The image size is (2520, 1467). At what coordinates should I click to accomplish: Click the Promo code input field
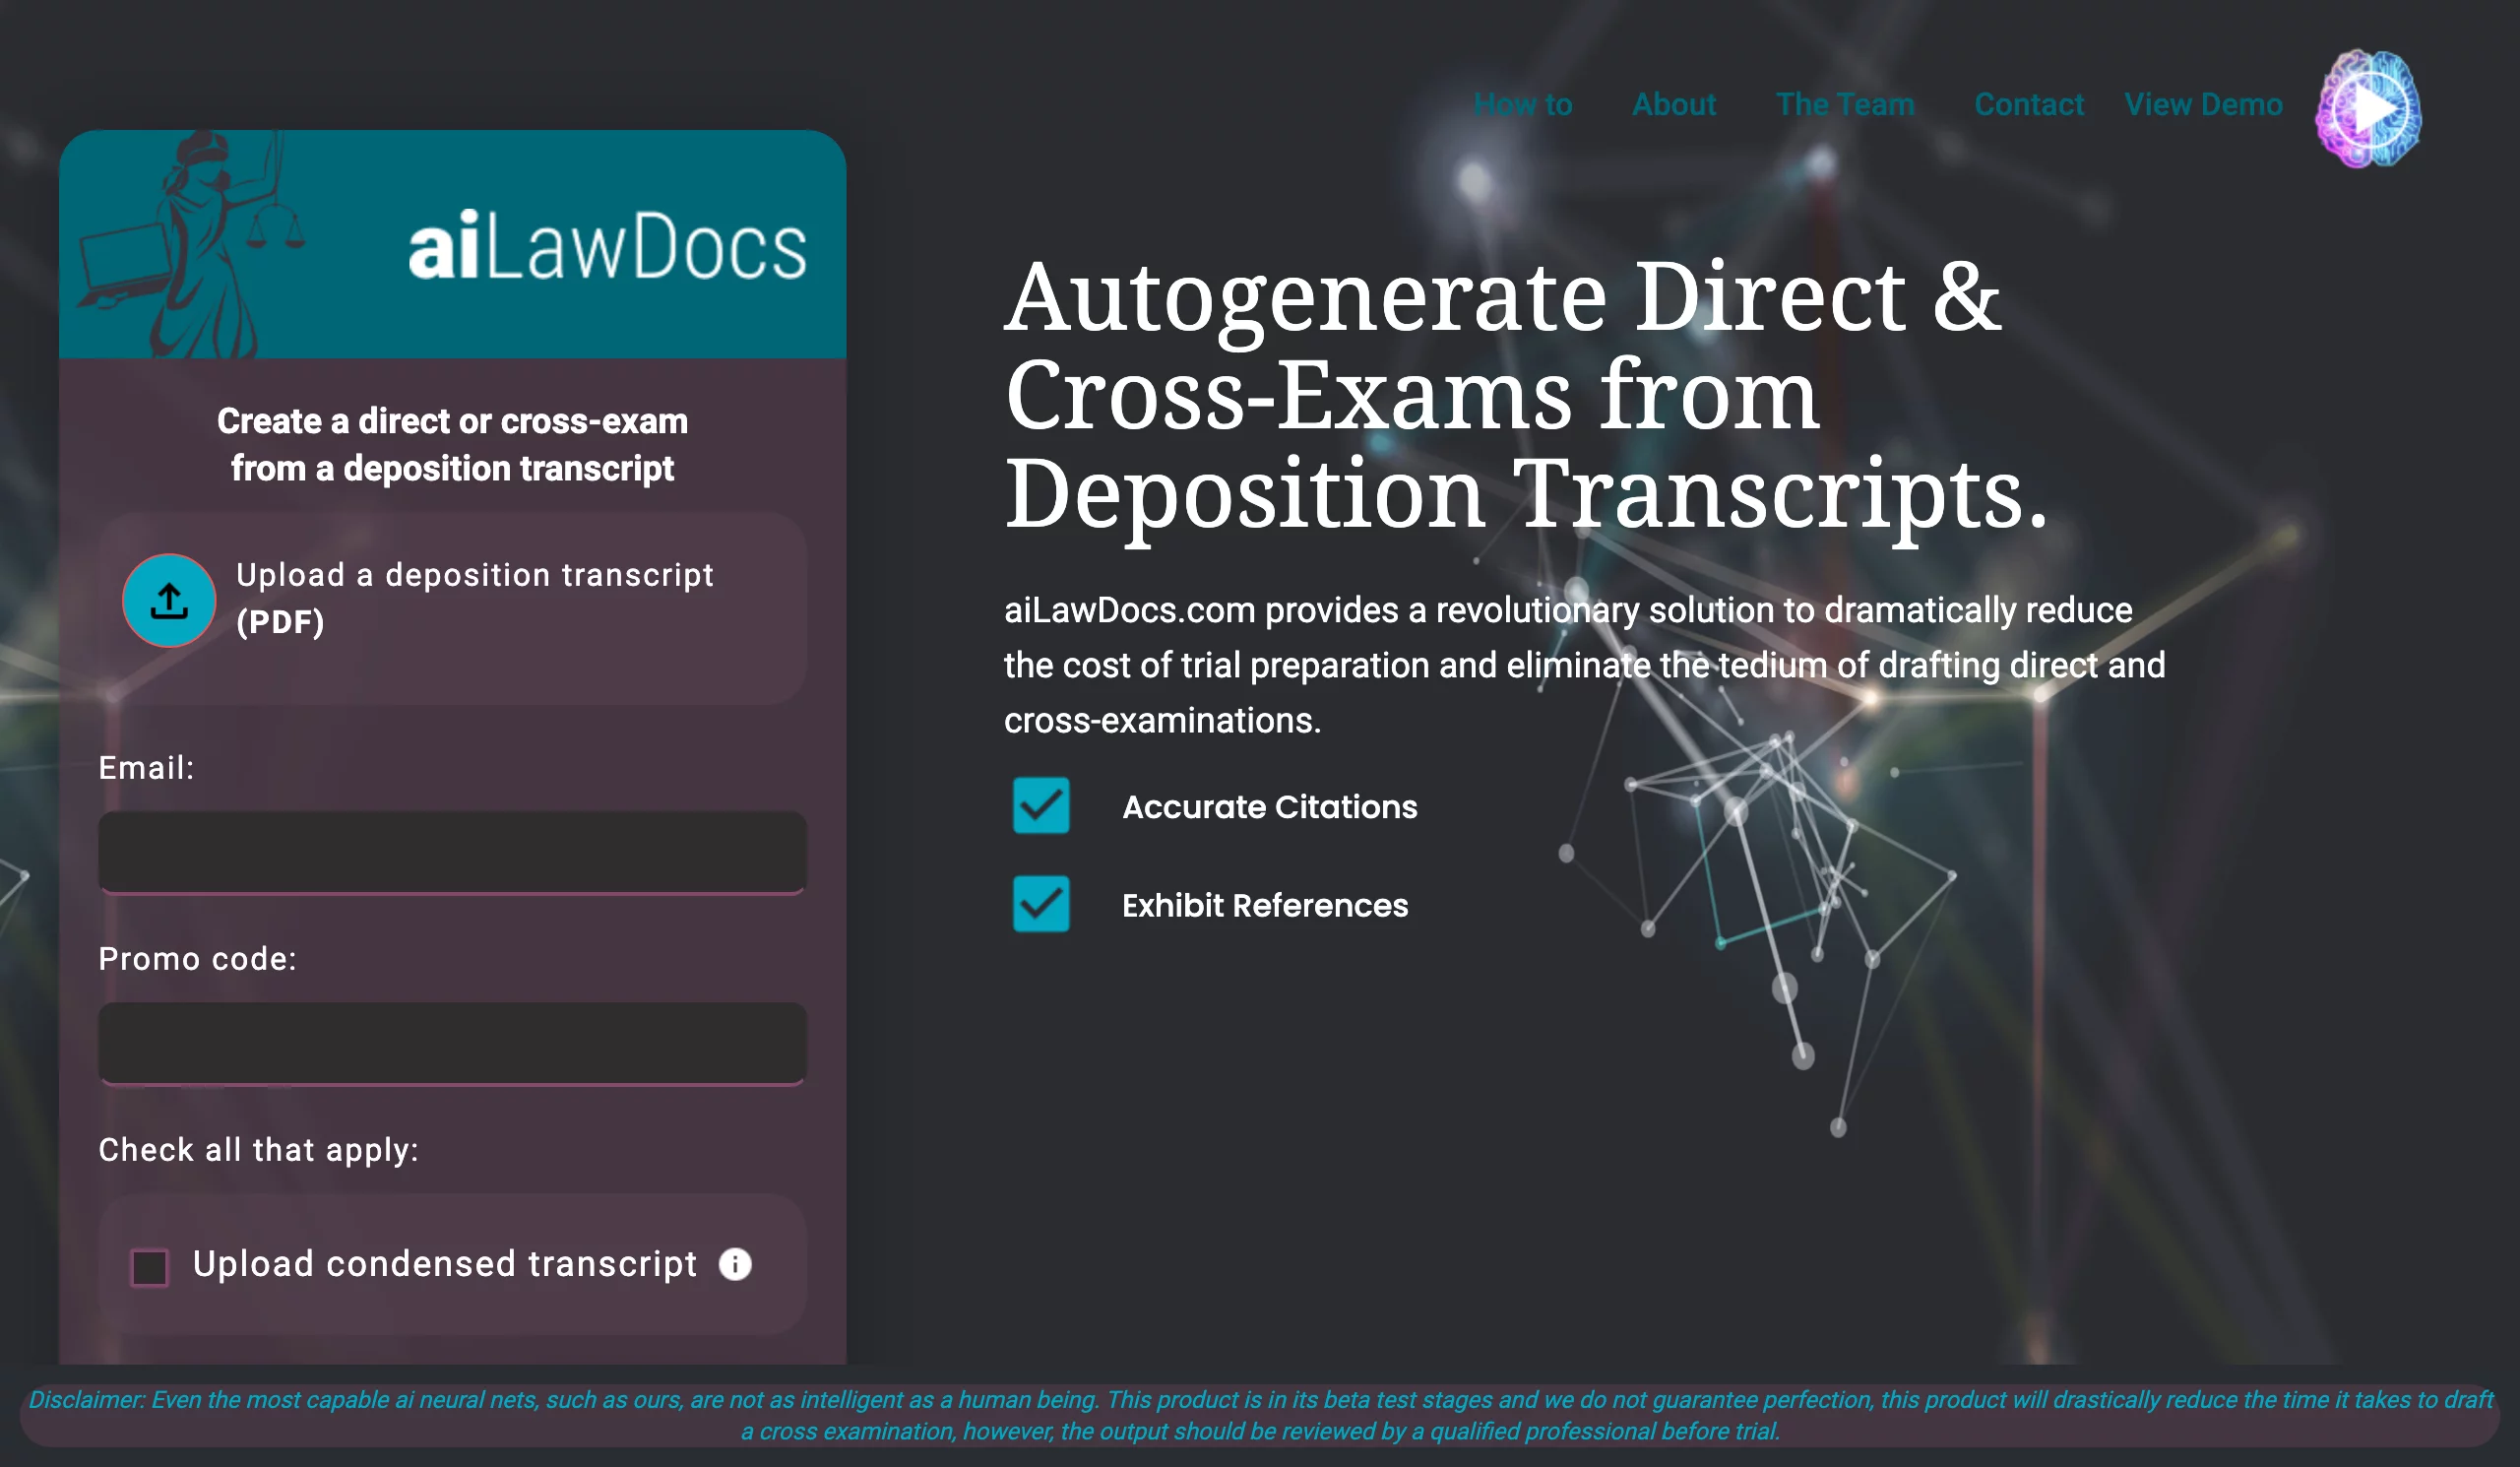point(452,1043)
